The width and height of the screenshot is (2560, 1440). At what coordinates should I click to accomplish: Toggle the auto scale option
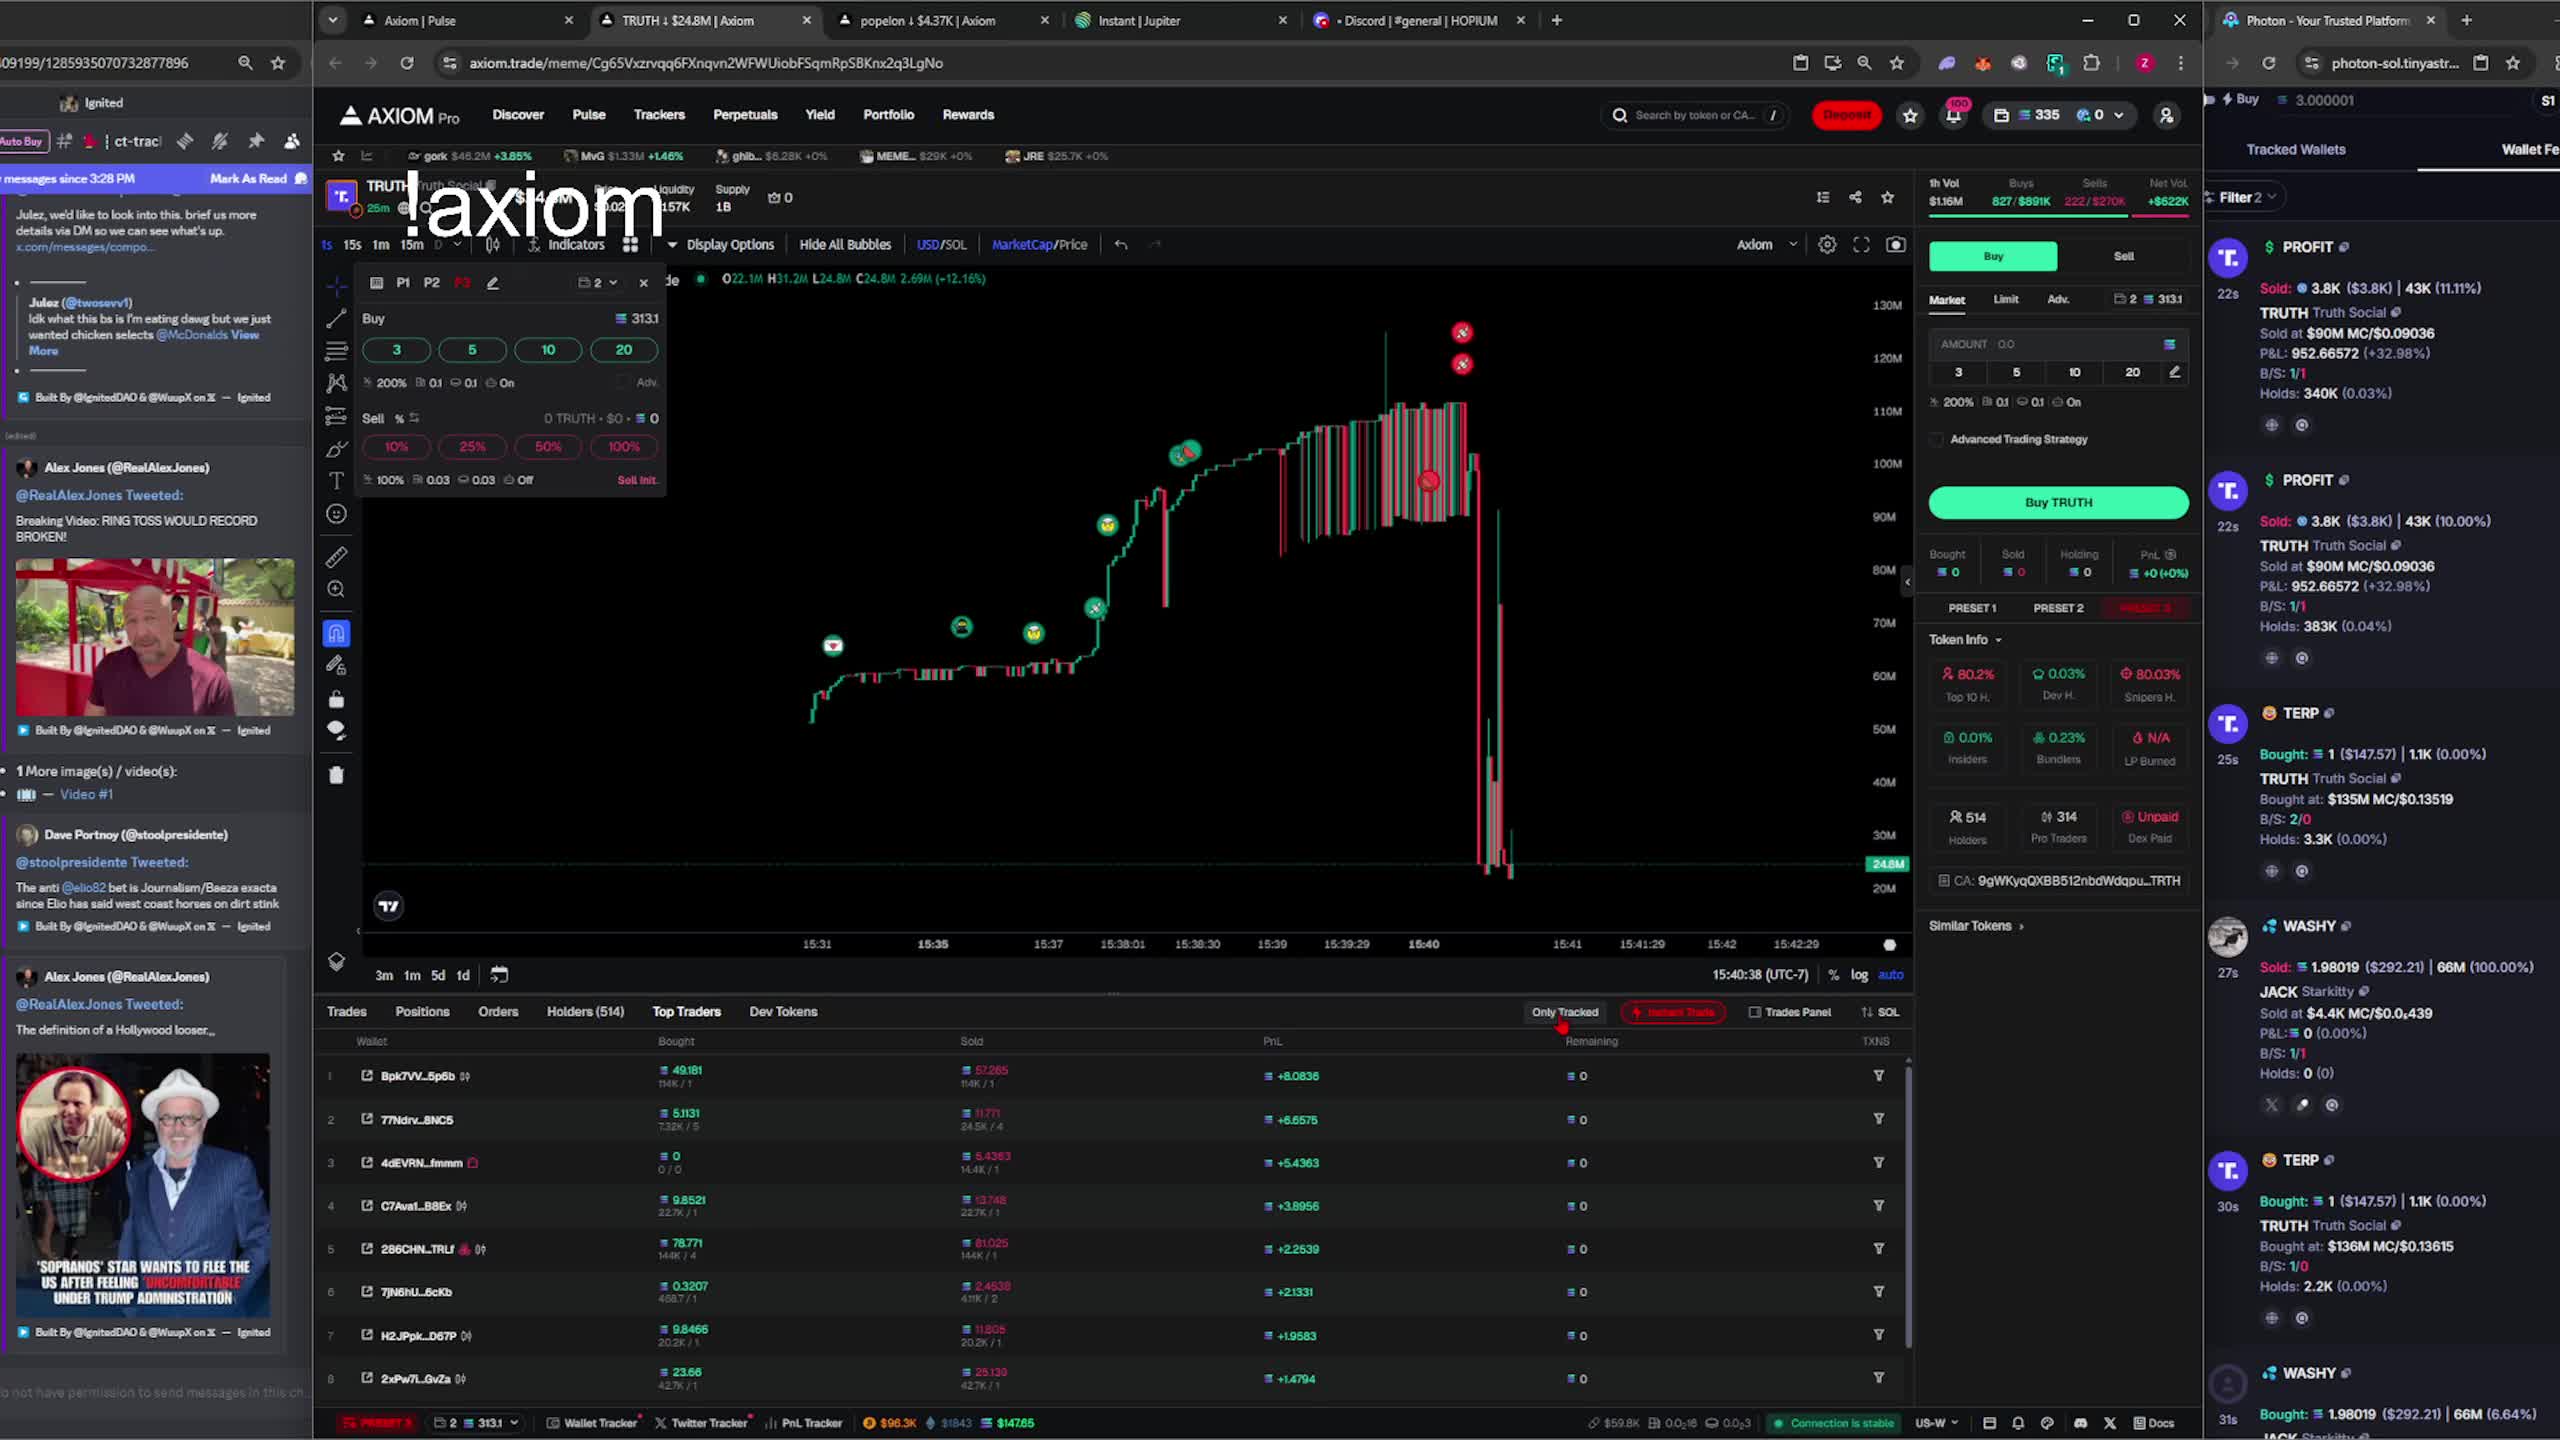[x=1890, y=975]
